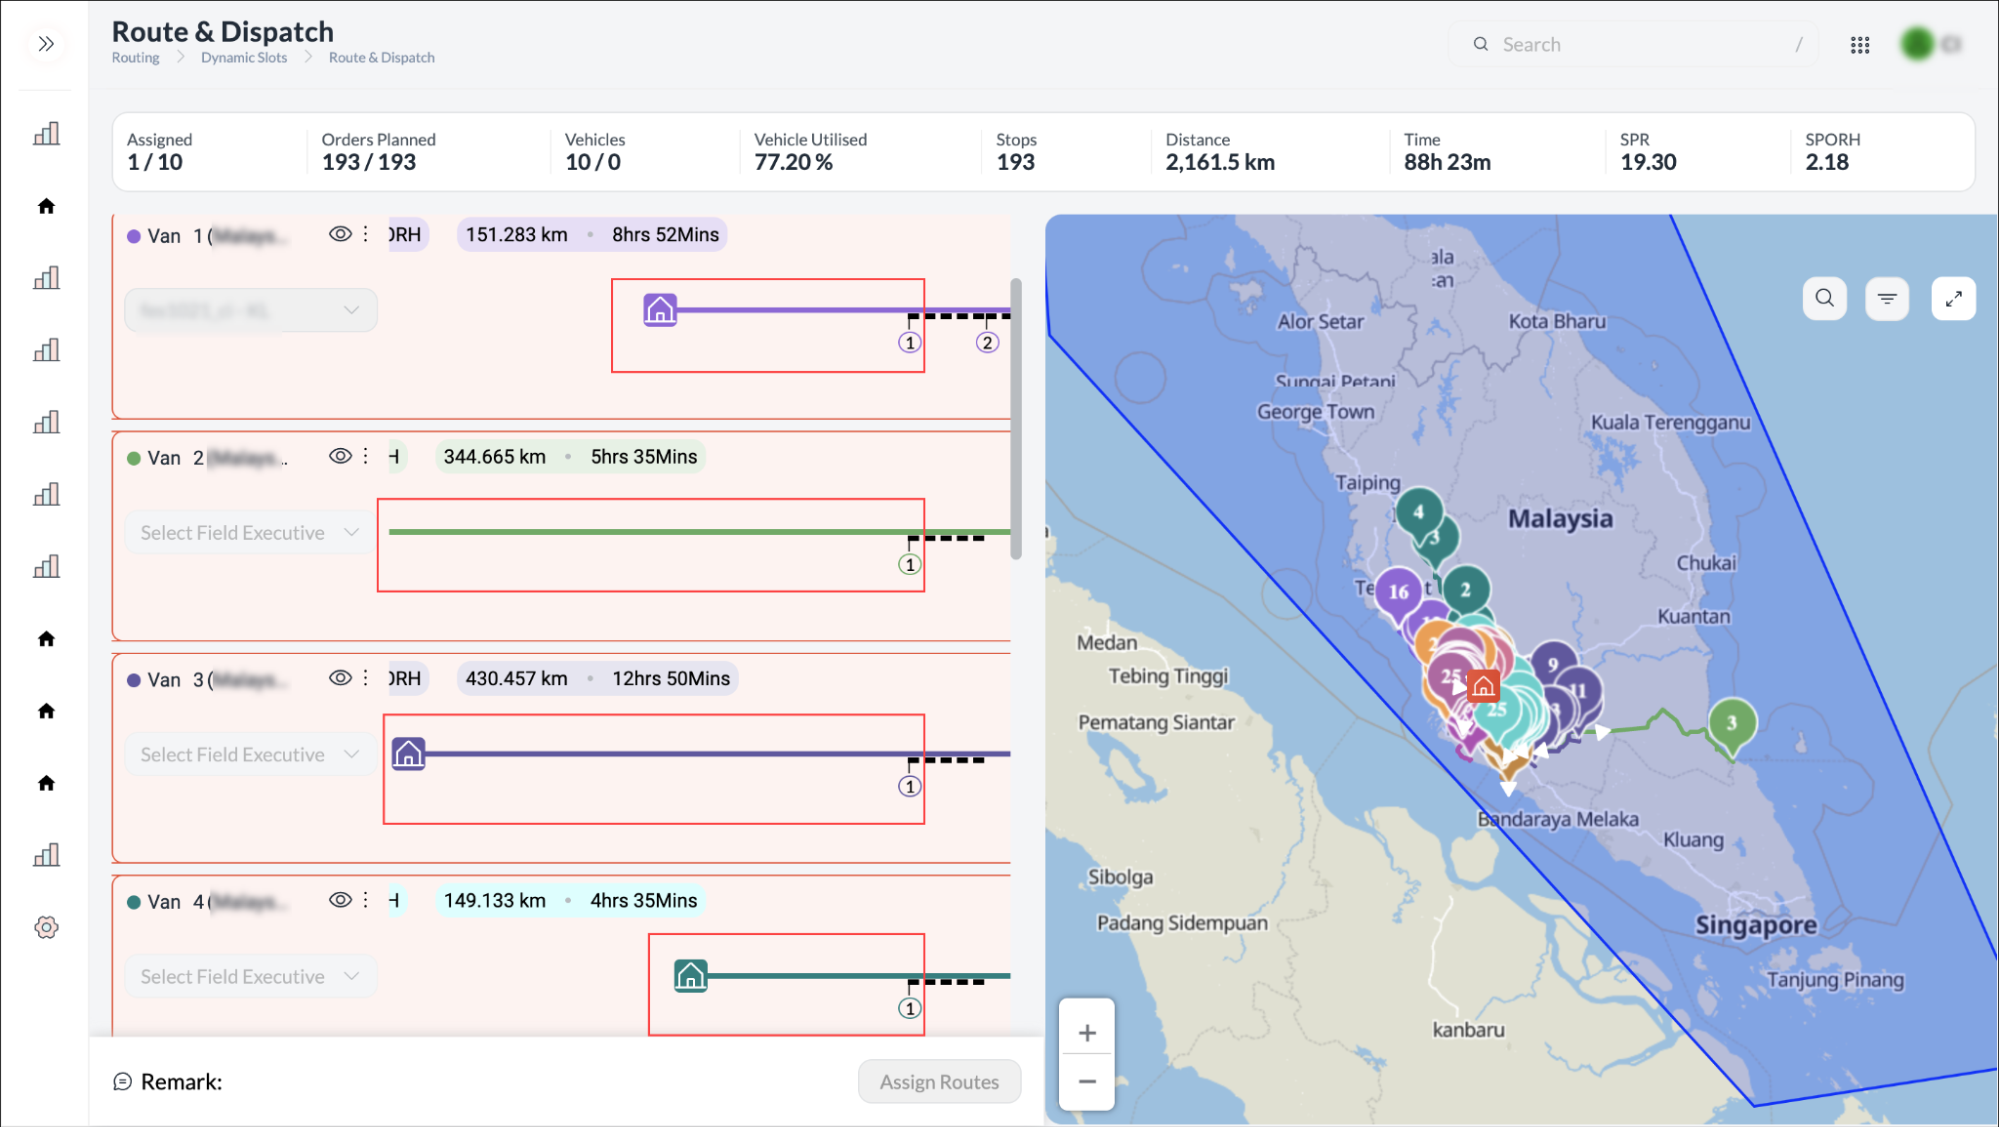Image resolution: width=1999 pixels, height=1128 pixels.
Task: Go to Dynamic Slots breadcrumb
Action: click(244, 58)
